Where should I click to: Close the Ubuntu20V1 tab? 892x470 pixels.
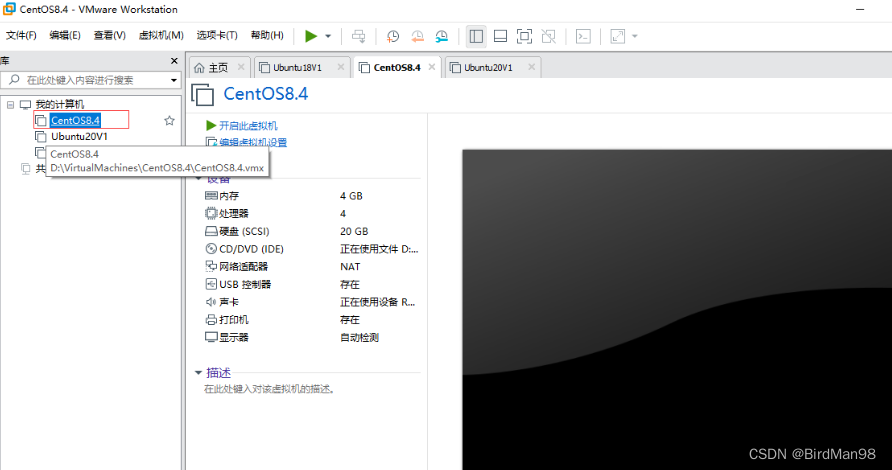531,67
